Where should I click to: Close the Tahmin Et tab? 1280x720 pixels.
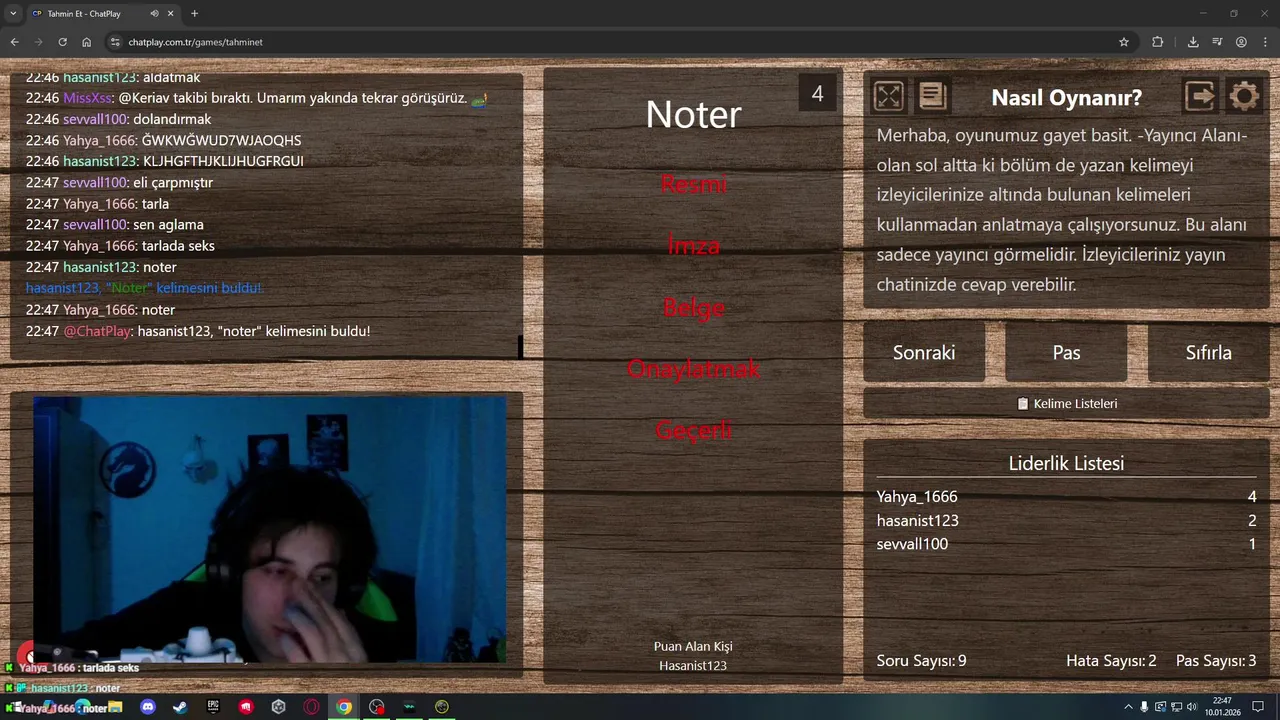170,14
